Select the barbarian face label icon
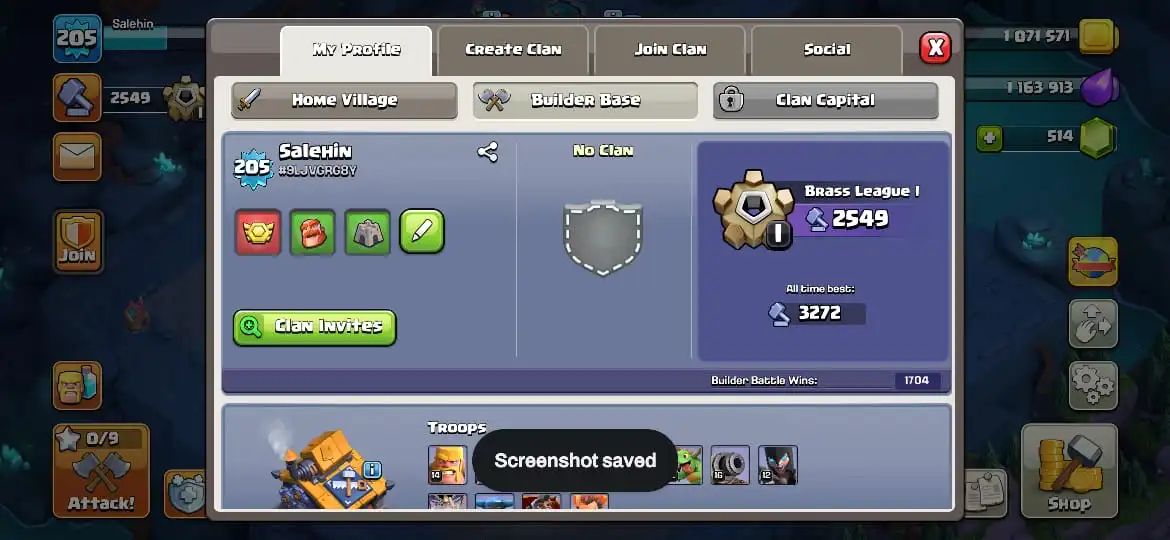This screenshot has height=540, width=1170. [x=312, y=232]
